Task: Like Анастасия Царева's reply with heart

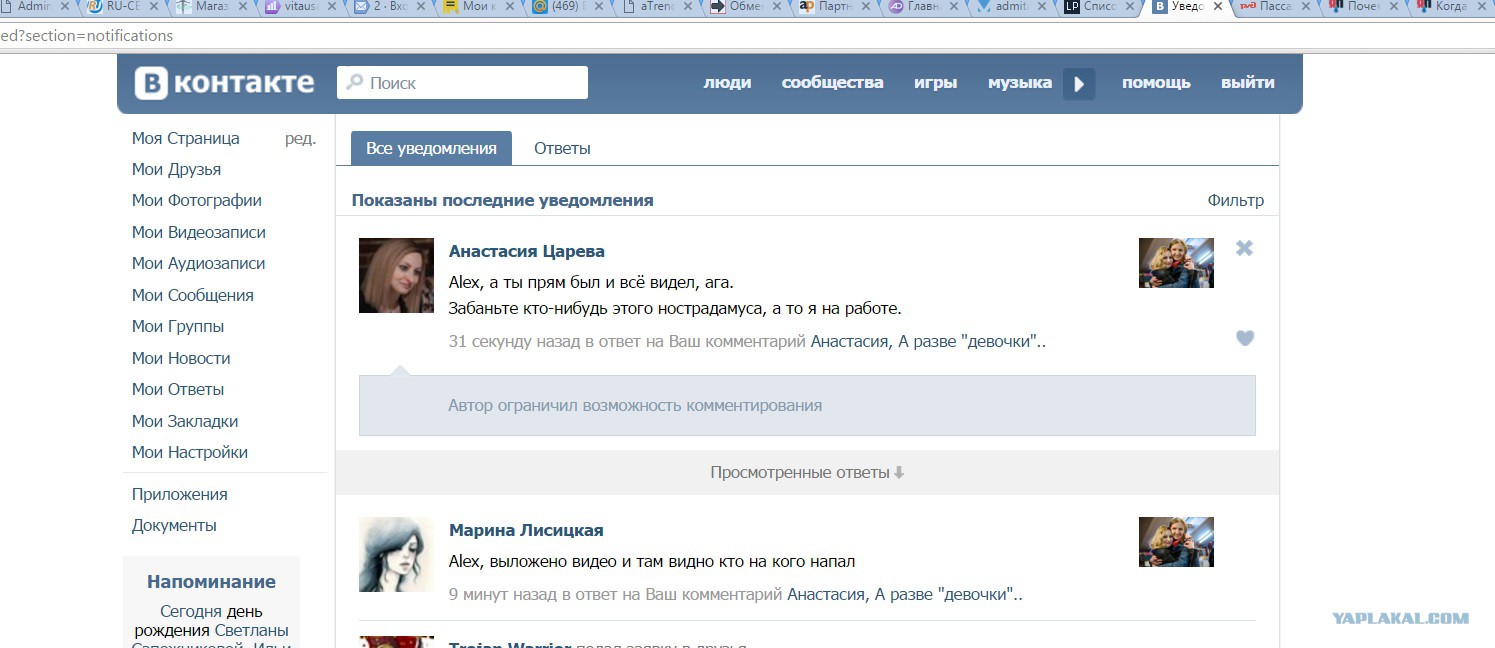Action: click(1245, 338)
